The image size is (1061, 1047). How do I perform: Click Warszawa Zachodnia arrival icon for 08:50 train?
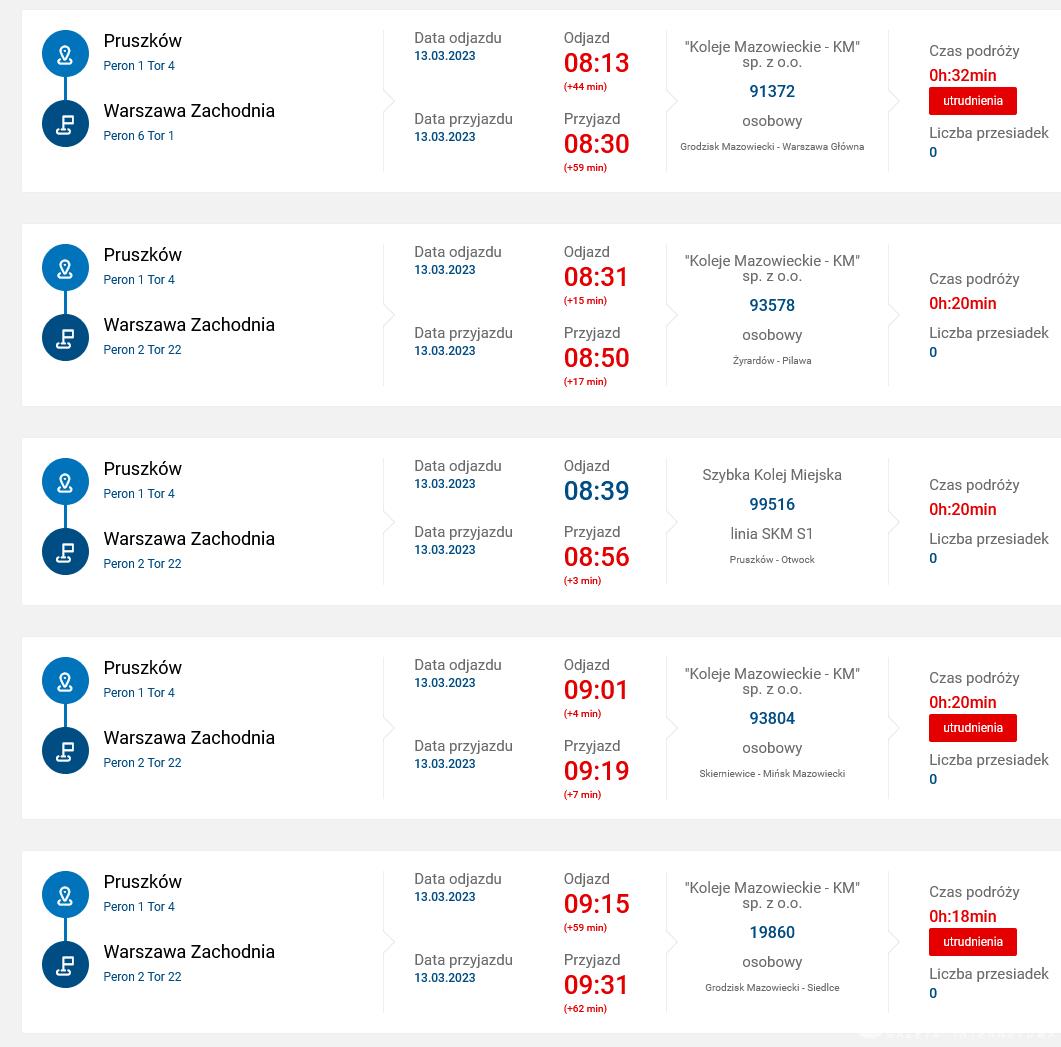tap(65, 338)
